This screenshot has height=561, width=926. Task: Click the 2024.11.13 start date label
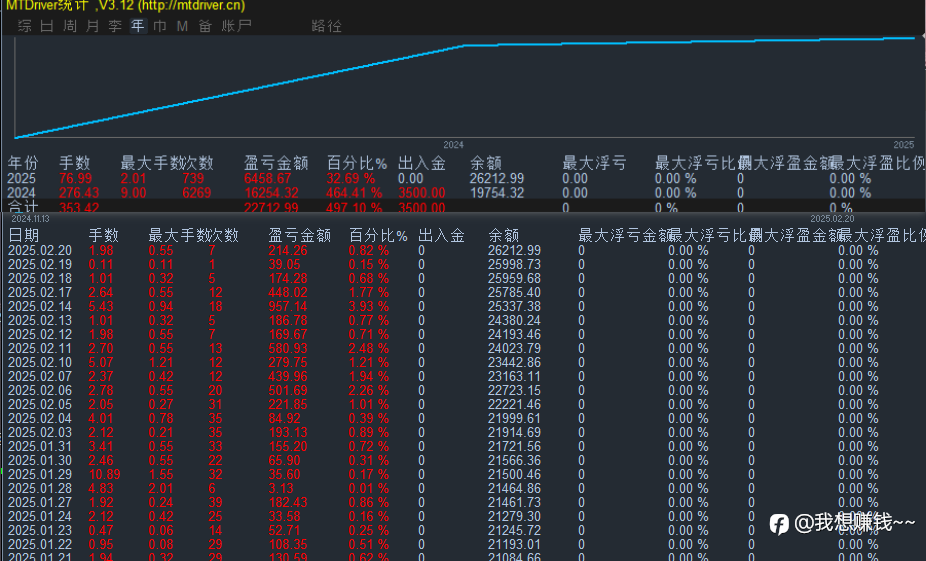[x=30, y=218]
